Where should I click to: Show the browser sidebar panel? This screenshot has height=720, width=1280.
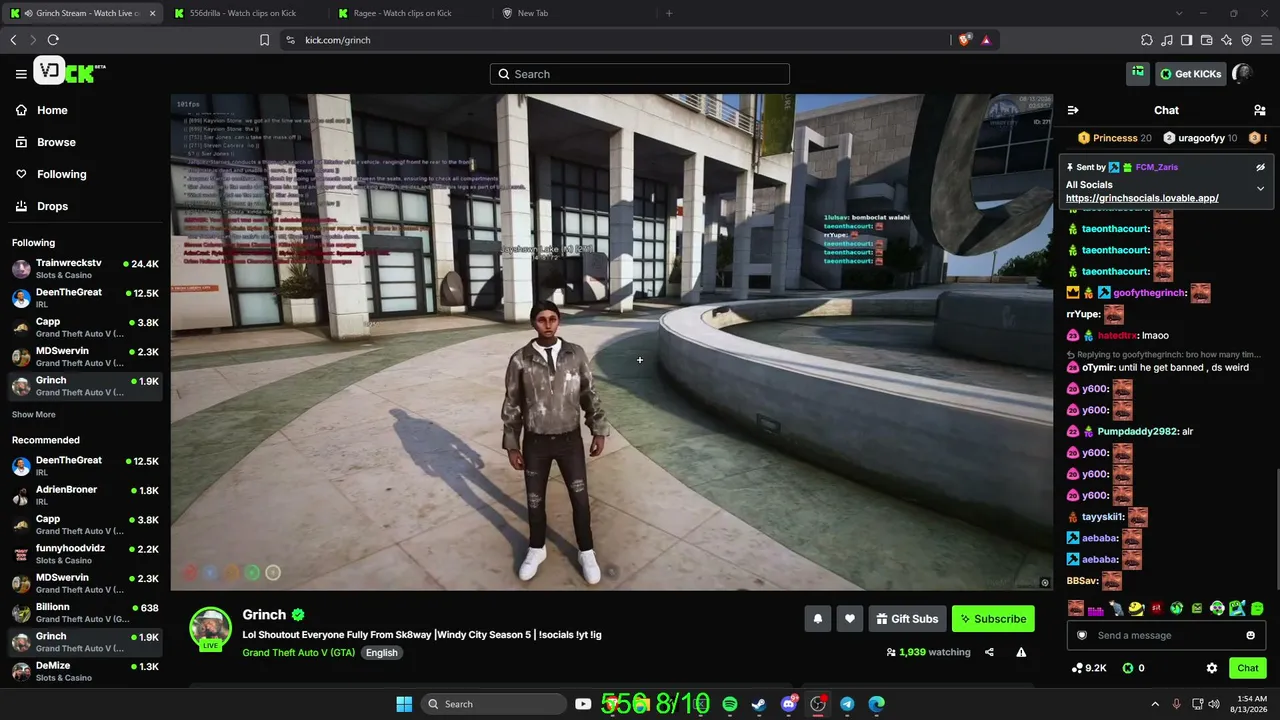pyautogui.click(x=1186, y=40)
